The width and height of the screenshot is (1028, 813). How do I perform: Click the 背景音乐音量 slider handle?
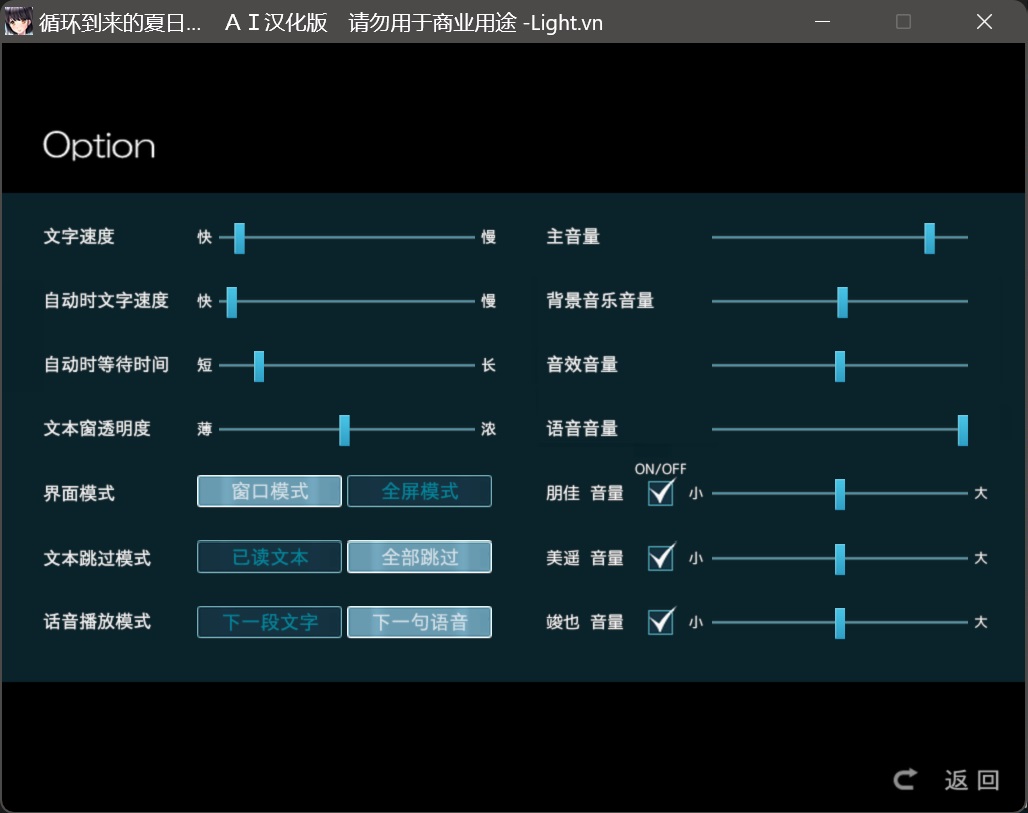point(842,302)
